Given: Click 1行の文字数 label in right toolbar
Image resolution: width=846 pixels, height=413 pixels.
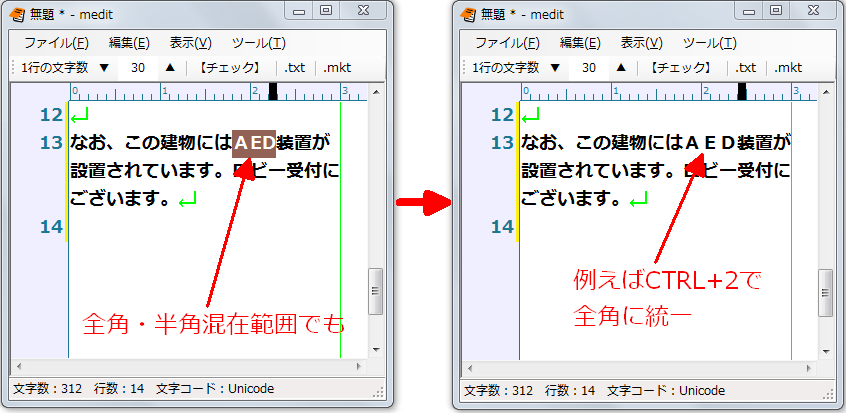Looking at the screenshot, I should (506, 68).
